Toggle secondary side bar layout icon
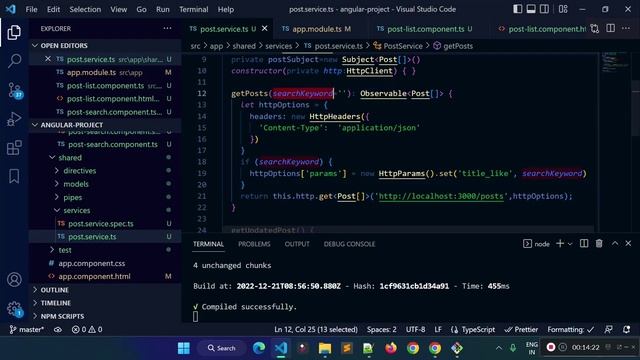Screen dimensions: 640x360 [544, 9]
